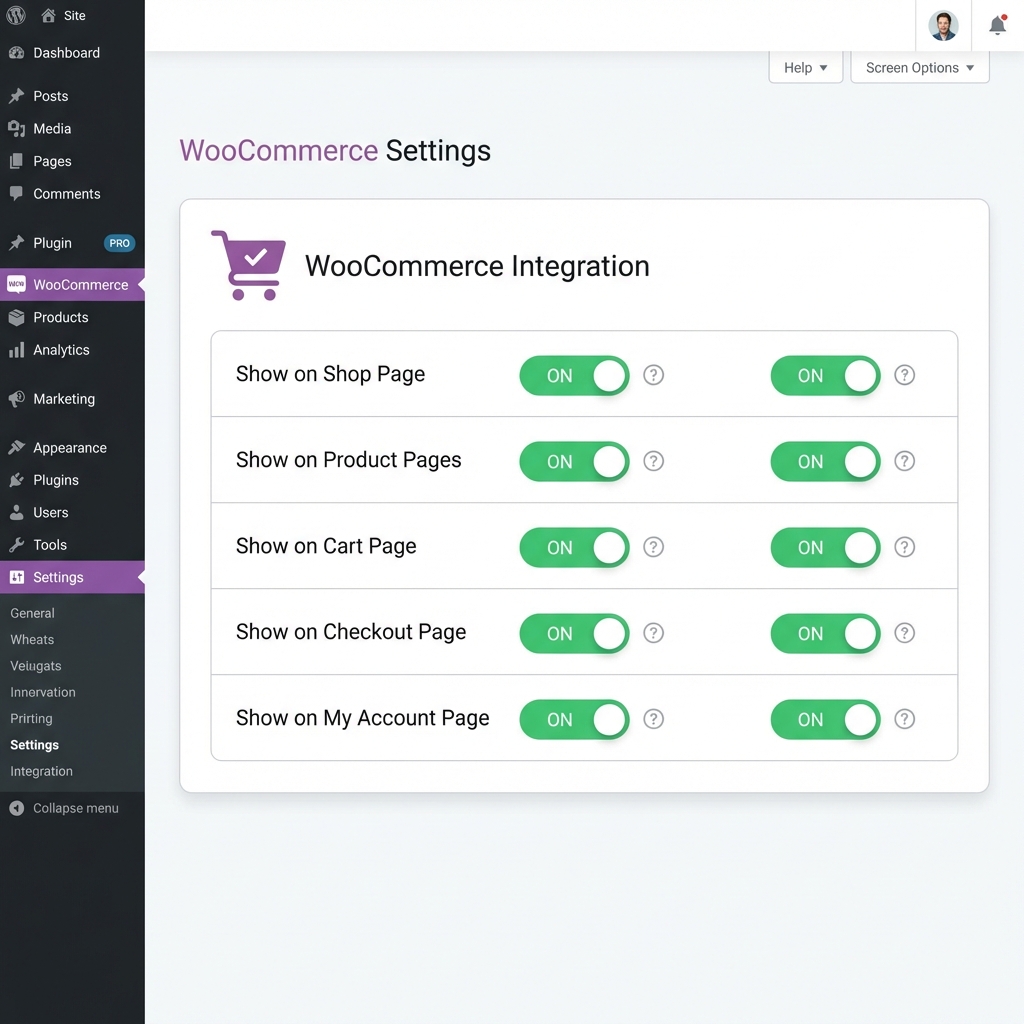Click the Settings sliders icon in sidebar
This screenshot has height=1024, width=1024.
pos(16,577)
